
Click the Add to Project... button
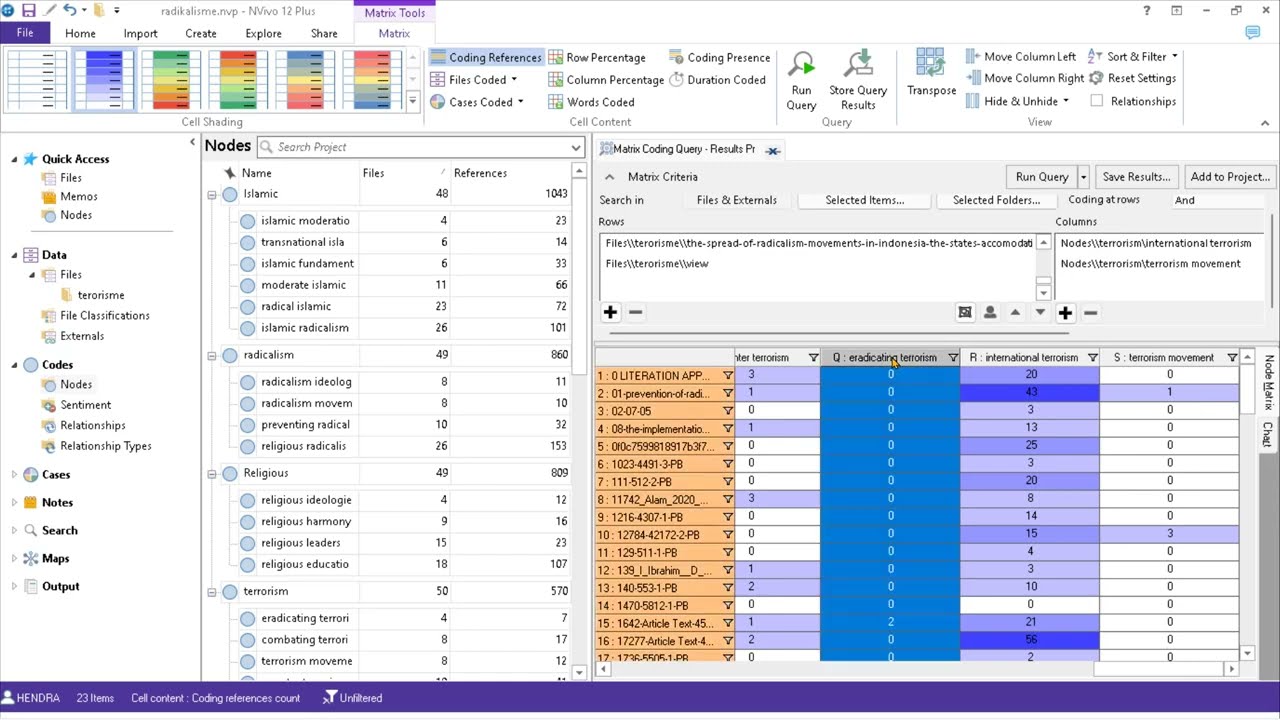(1230, 177)
